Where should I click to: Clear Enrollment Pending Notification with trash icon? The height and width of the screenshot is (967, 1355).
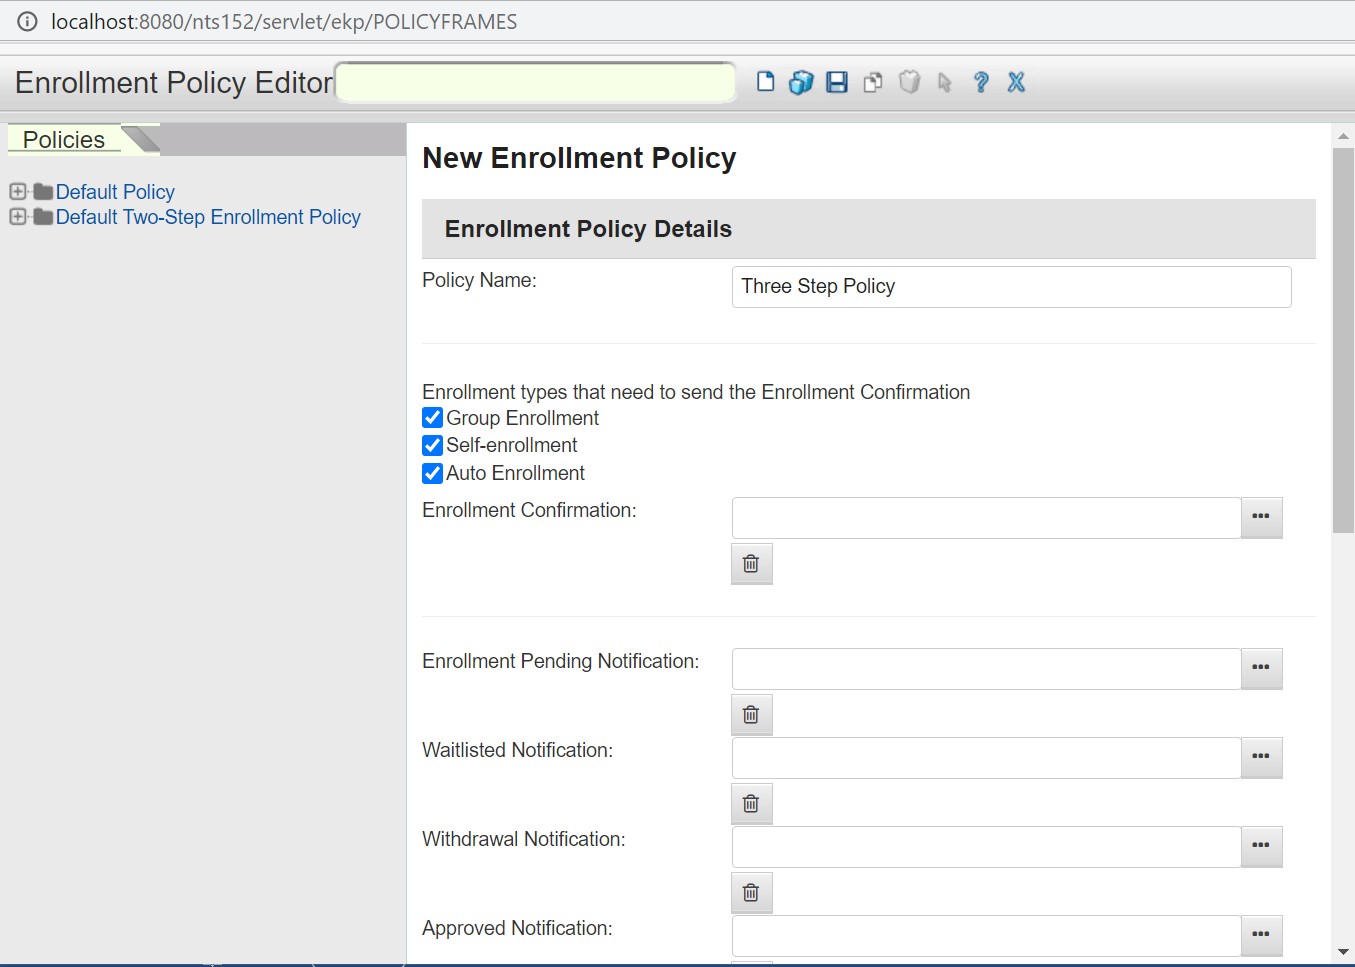click(751, 715)
